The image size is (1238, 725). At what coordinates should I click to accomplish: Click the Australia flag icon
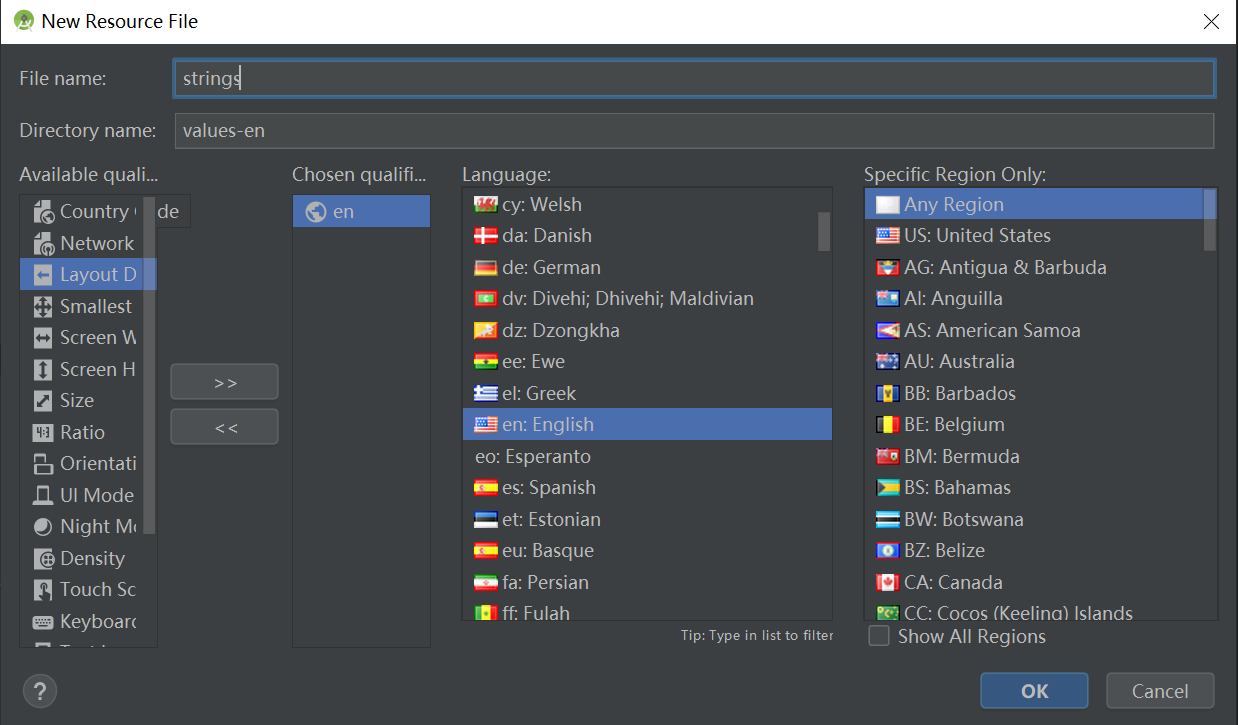point(887,362)
